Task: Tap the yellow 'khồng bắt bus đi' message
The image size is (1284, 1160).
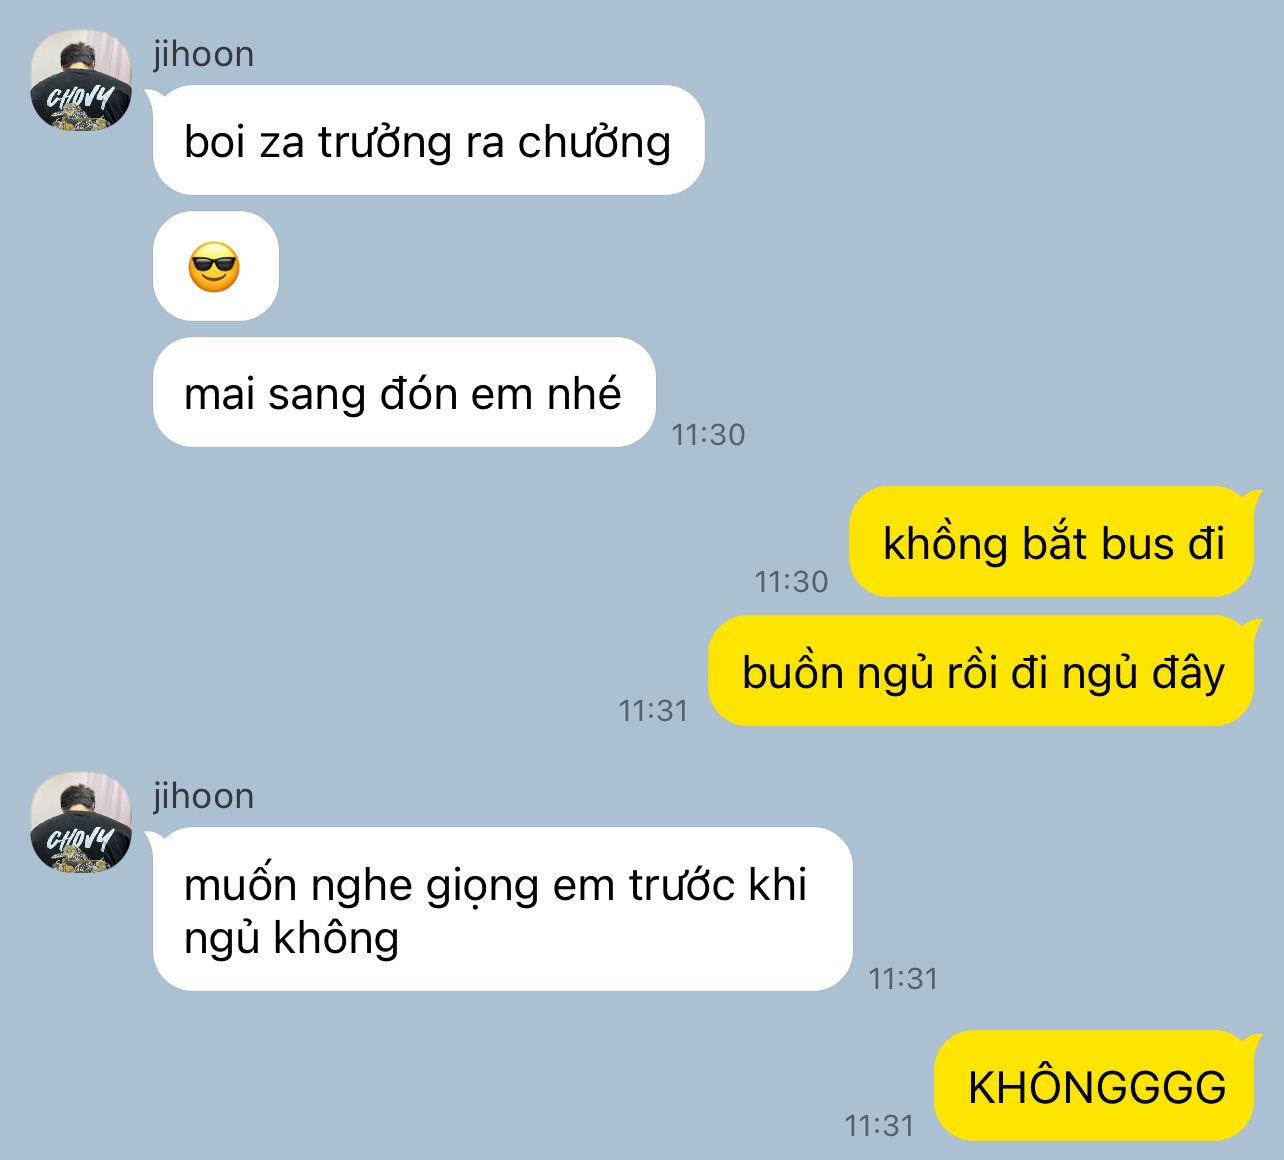Action: [x=1052, y=542]
